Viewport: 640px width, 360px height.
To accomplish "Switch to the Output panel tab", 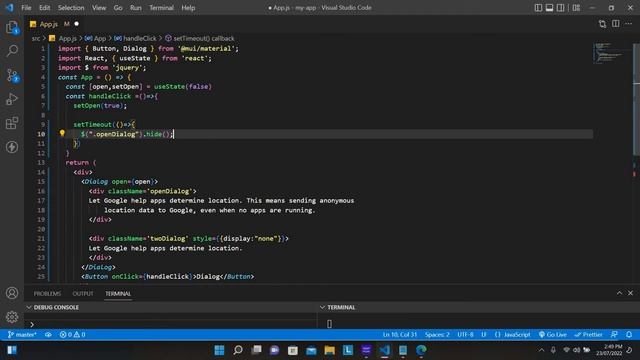I will coord(83,293).
